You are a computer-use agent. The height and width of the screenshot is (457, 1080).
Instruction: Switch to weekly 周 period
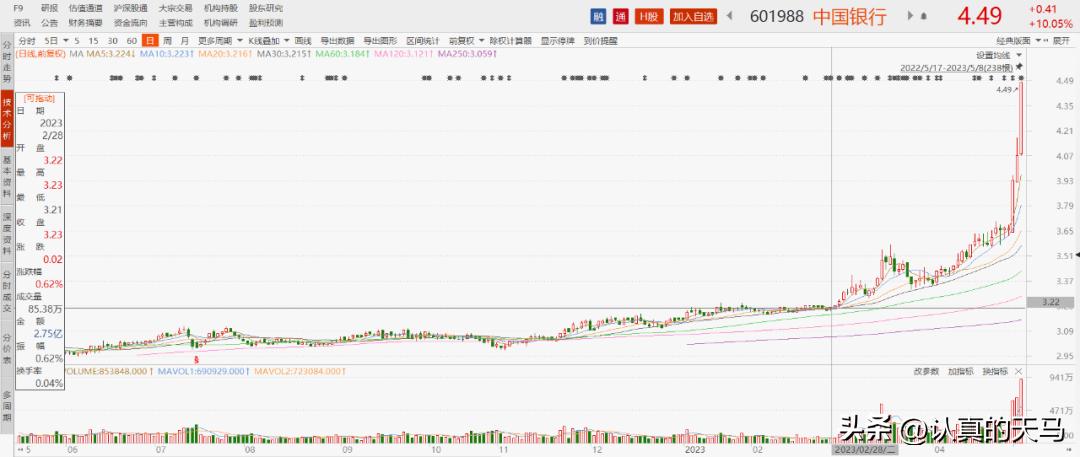[x=167, y=41]
